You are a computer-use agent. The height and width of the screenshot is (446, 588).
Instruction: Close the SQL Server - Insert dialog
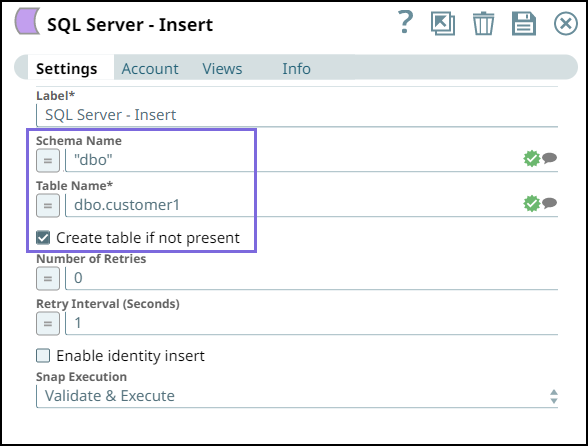566,24
